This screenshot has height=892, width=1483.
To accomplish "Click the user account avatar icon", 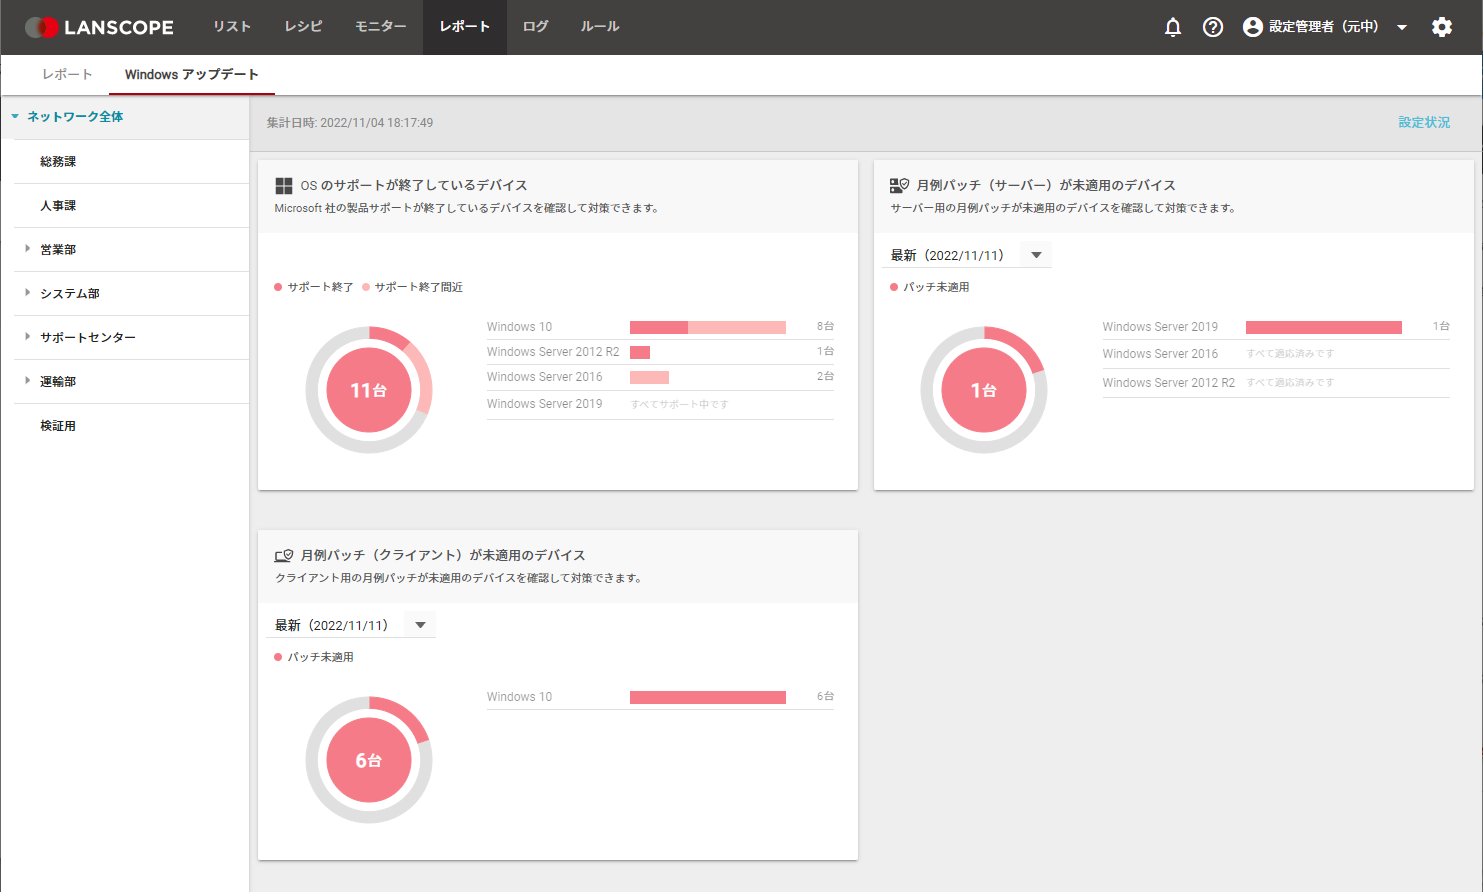I will 1253,27.
